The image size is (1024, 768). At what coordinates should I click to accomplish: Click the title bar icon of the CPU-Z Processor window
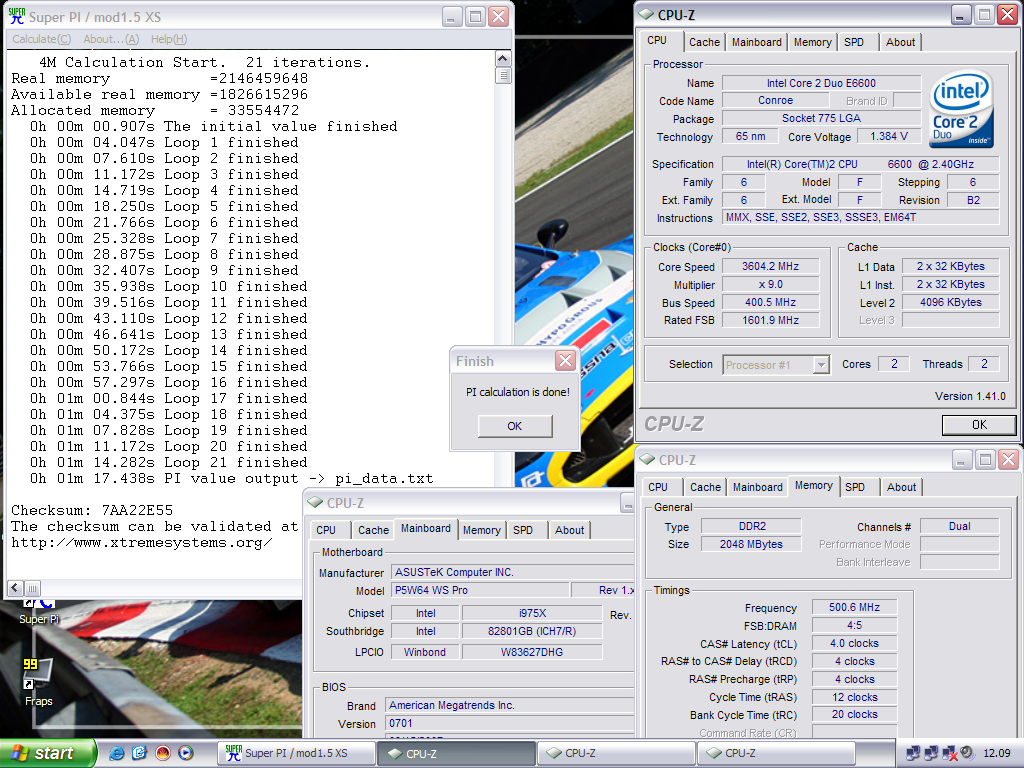(647, 14)
